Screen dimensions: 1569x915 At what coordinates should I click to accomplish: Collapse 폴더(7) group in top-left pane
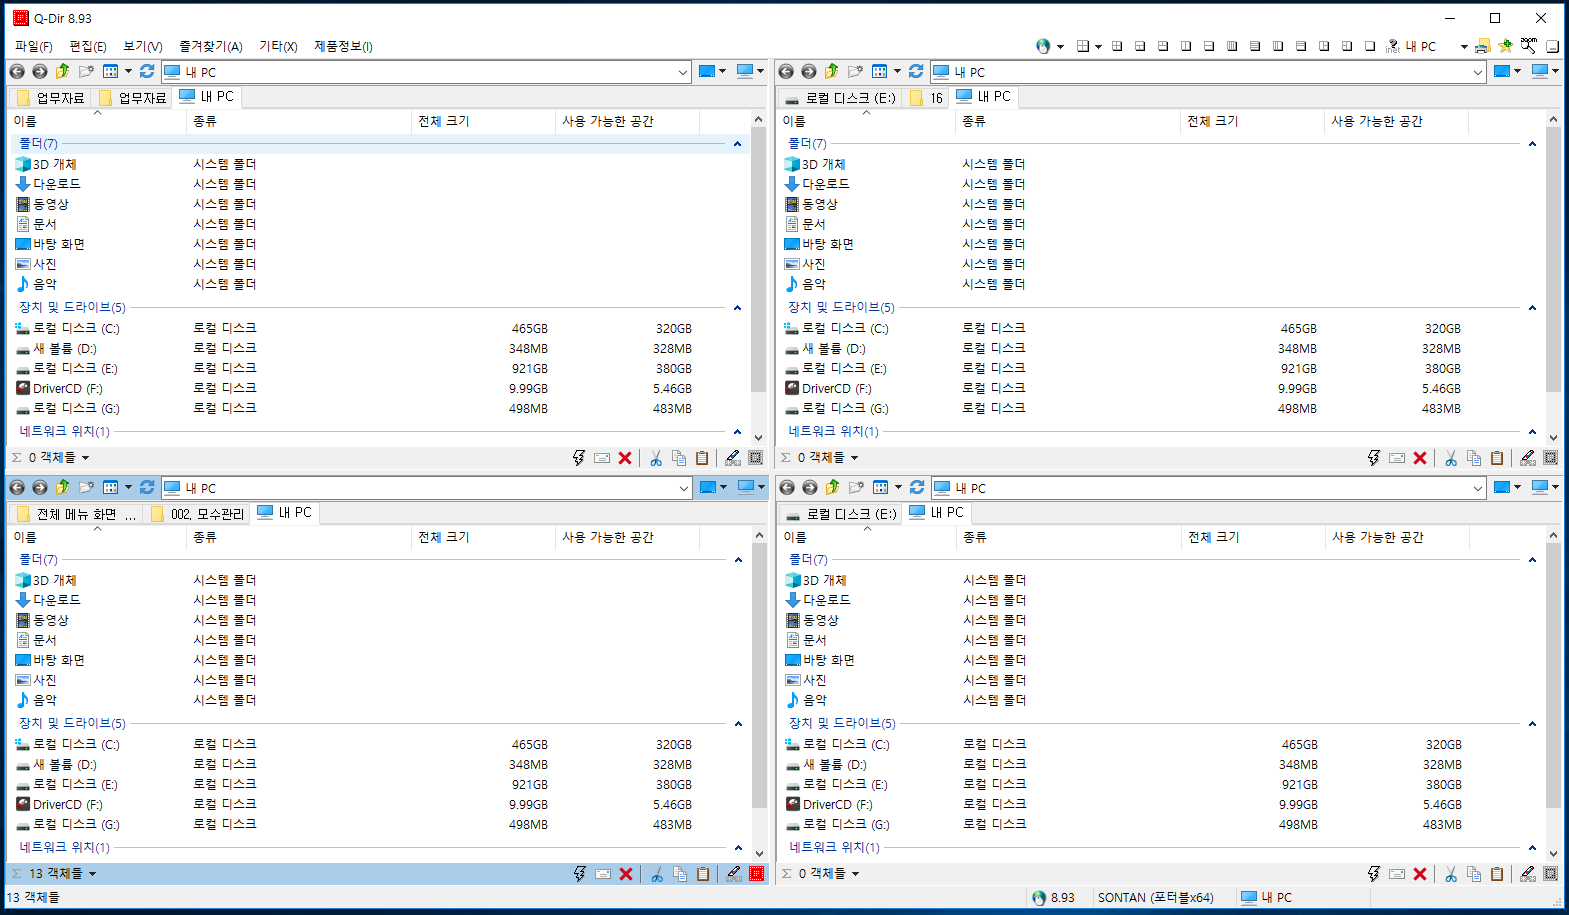[x=737, y=144]
